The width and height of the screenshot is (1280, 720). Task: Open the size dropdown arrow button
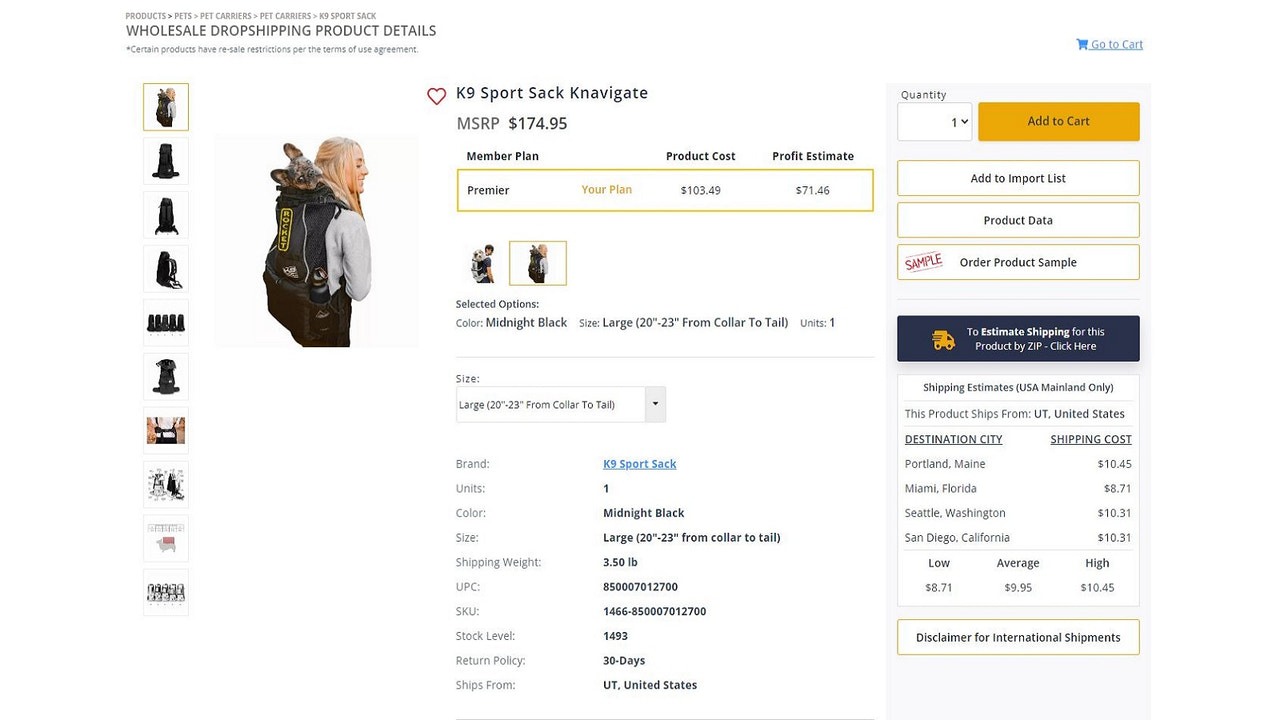point(655,404)
